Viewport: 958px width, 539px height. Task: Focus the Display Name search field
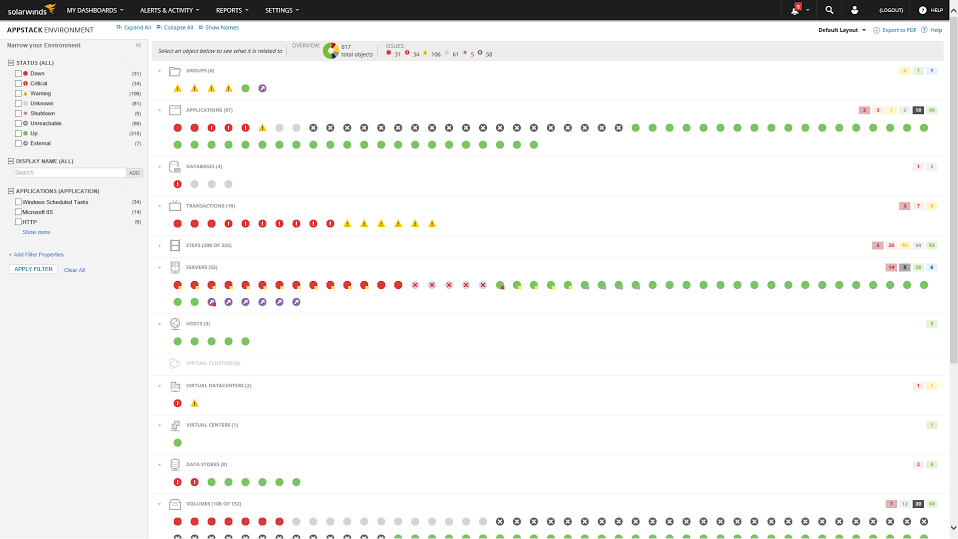[x=69, y=173]
